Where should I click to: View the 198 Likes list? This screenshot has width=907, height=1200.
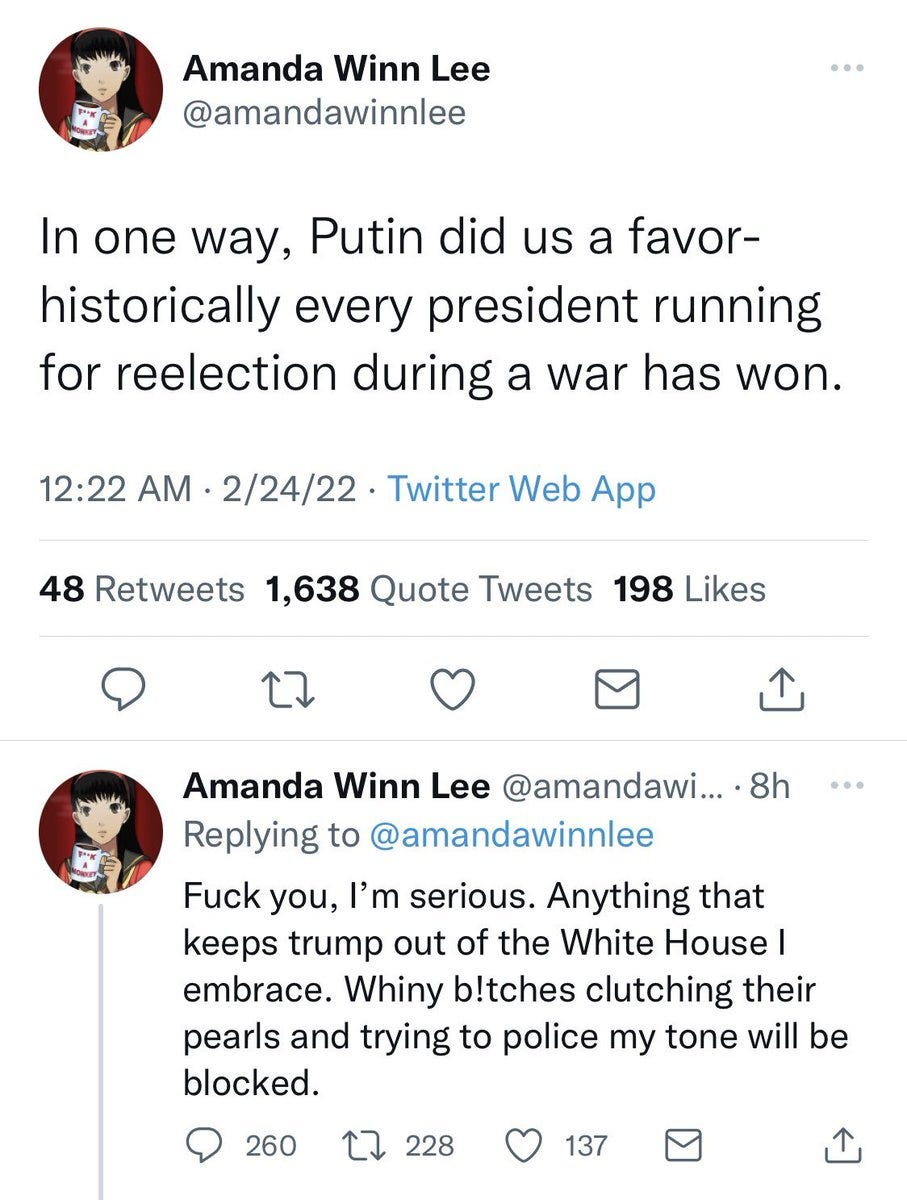691,590
